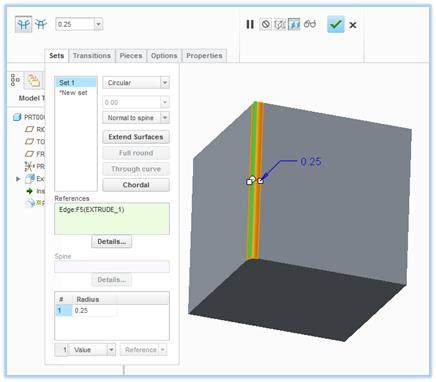Screen dimensions: 436x382
Task: Open the Sets tab
Action: coord(57,56)
